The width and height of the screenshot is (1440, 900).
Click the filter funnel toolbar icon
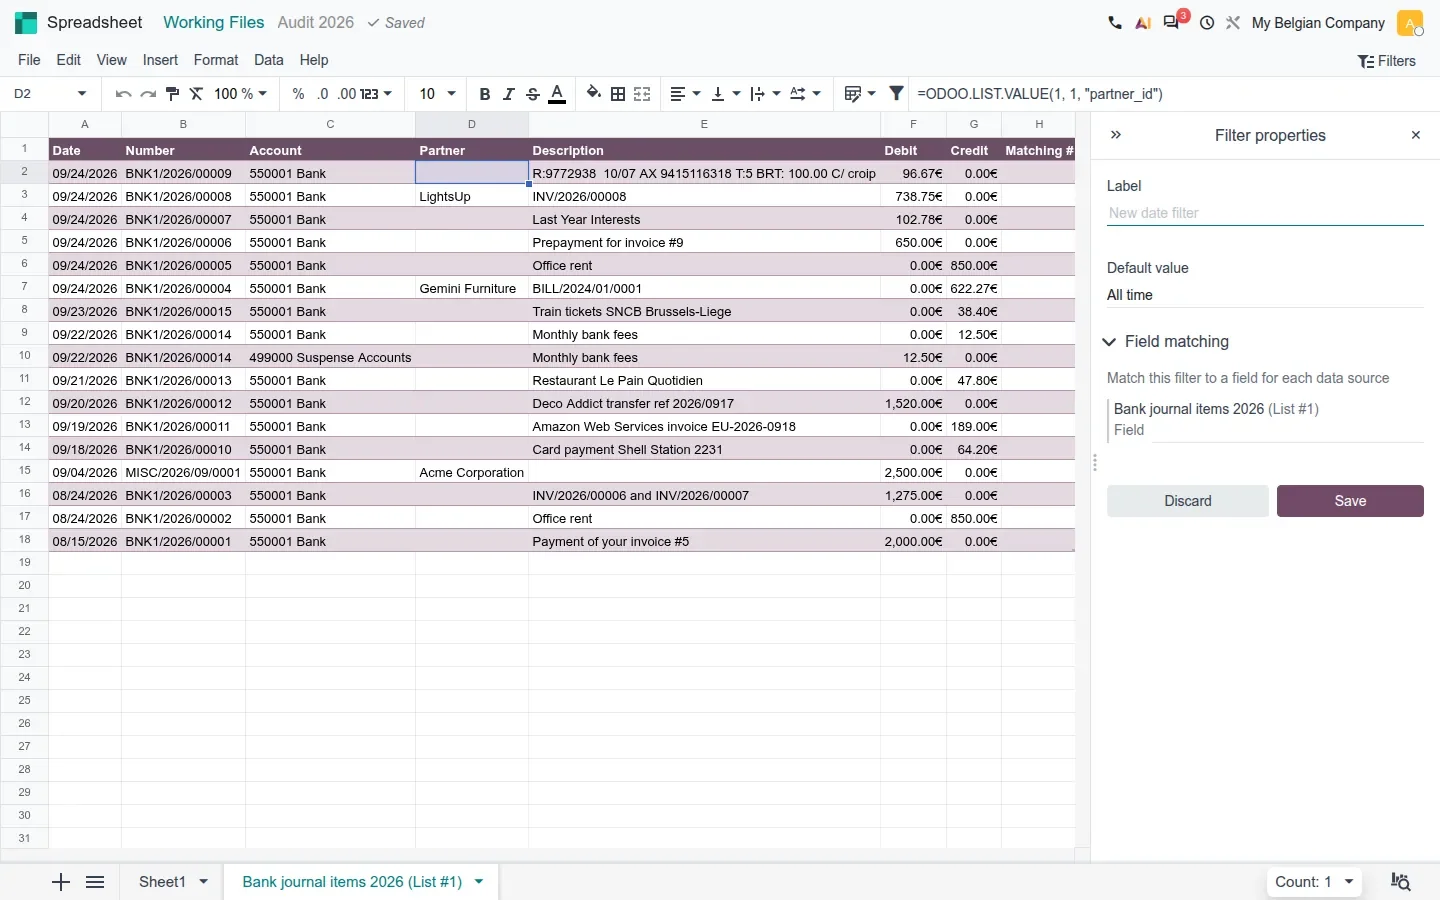click(x=897, y=94)
